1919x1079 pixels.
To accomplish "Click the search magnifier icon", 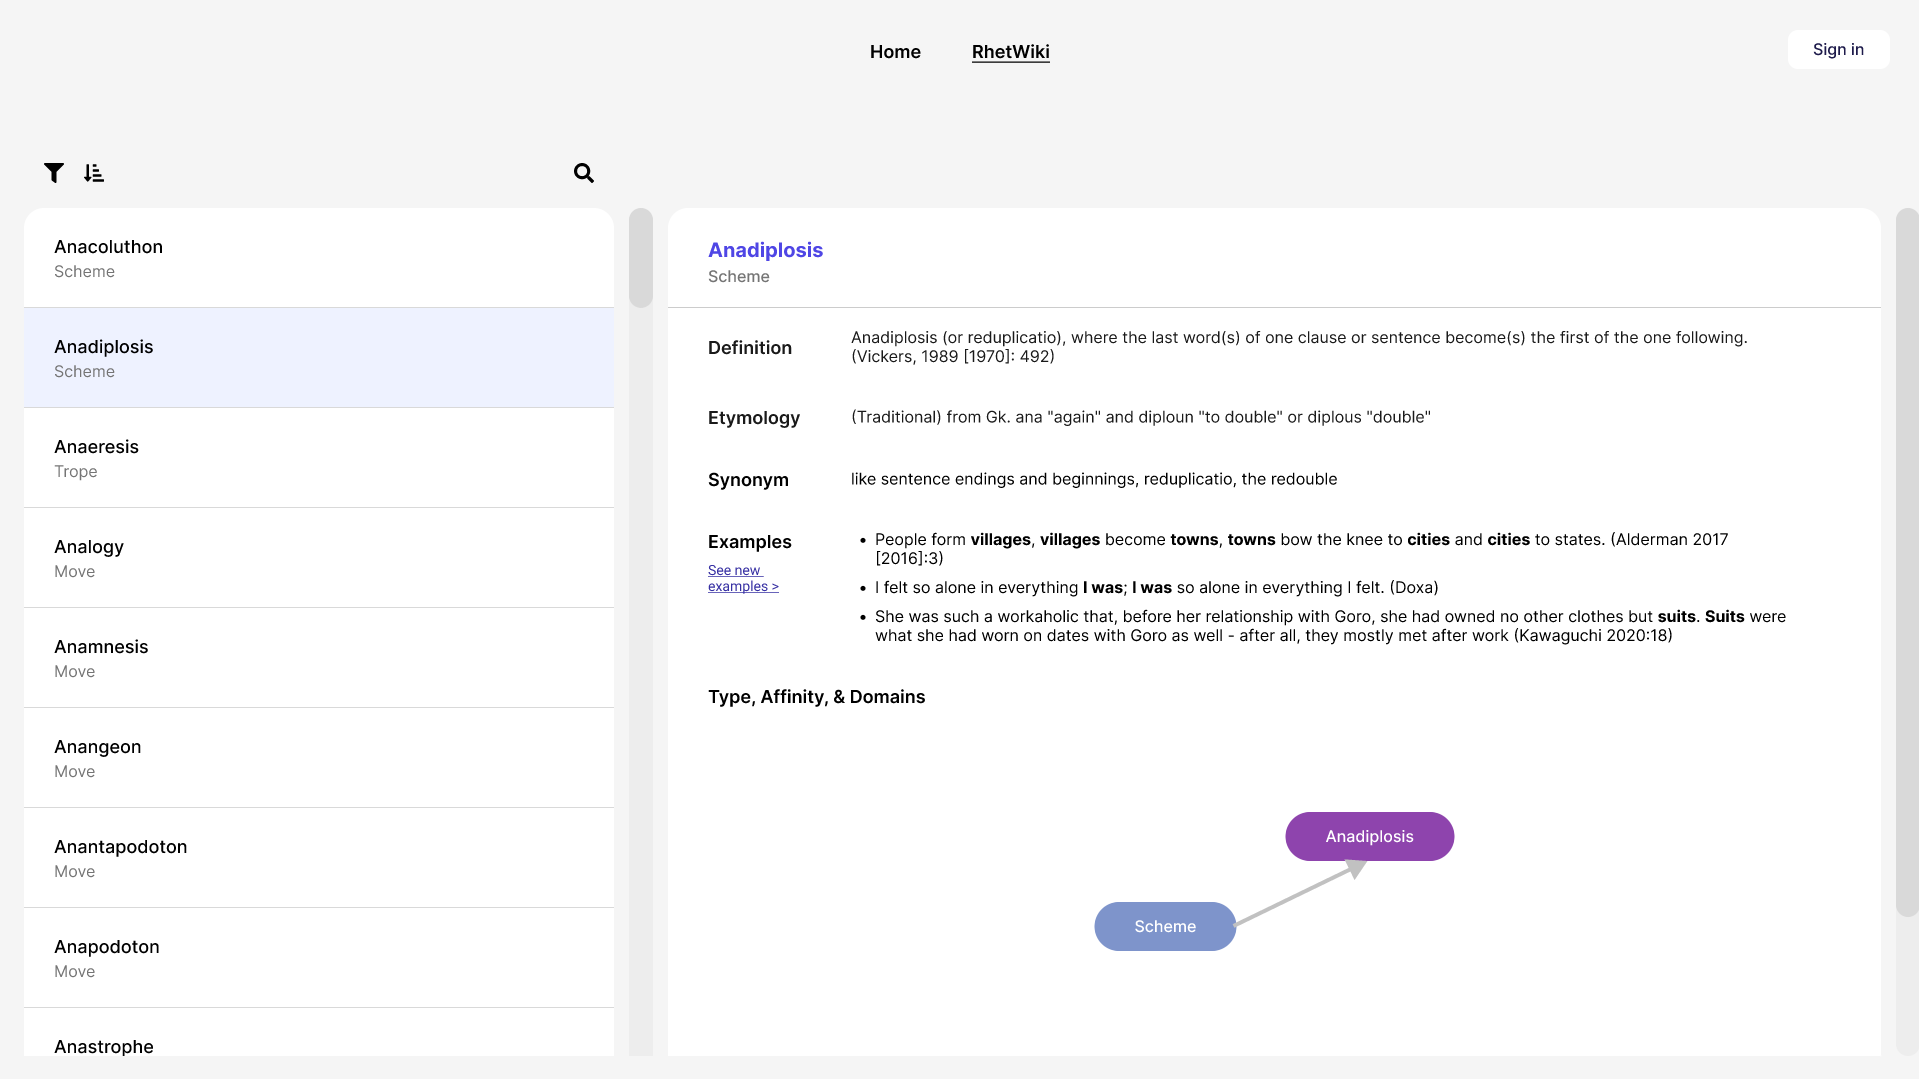I will coord(584,173).
